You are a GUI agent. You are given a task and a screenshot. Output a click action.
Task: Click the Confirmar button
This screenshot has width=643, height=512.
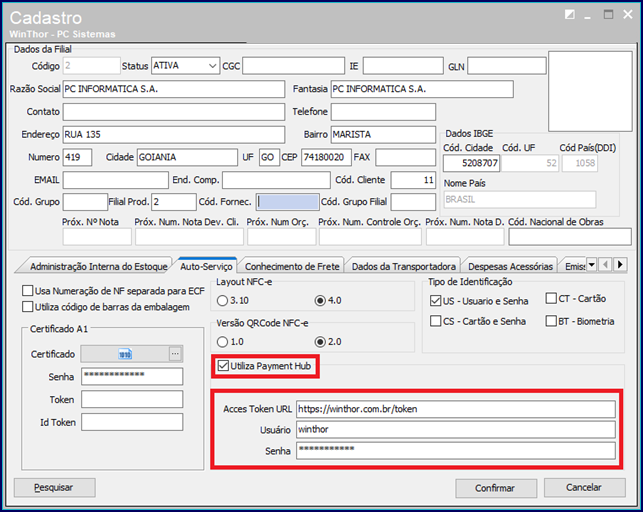[496, 488]
